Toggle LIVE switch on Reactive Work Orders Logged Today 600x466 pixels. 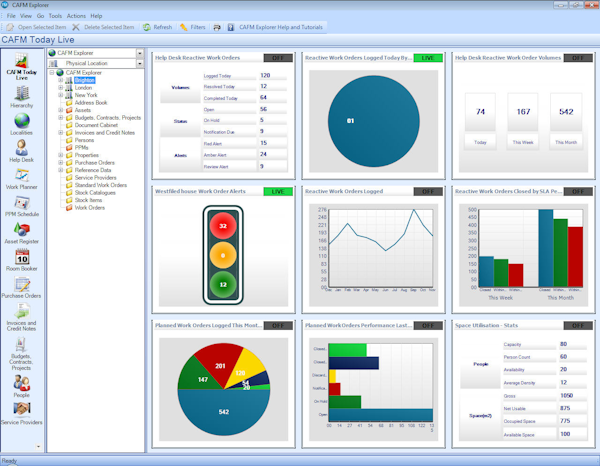(x=428, y=58)
